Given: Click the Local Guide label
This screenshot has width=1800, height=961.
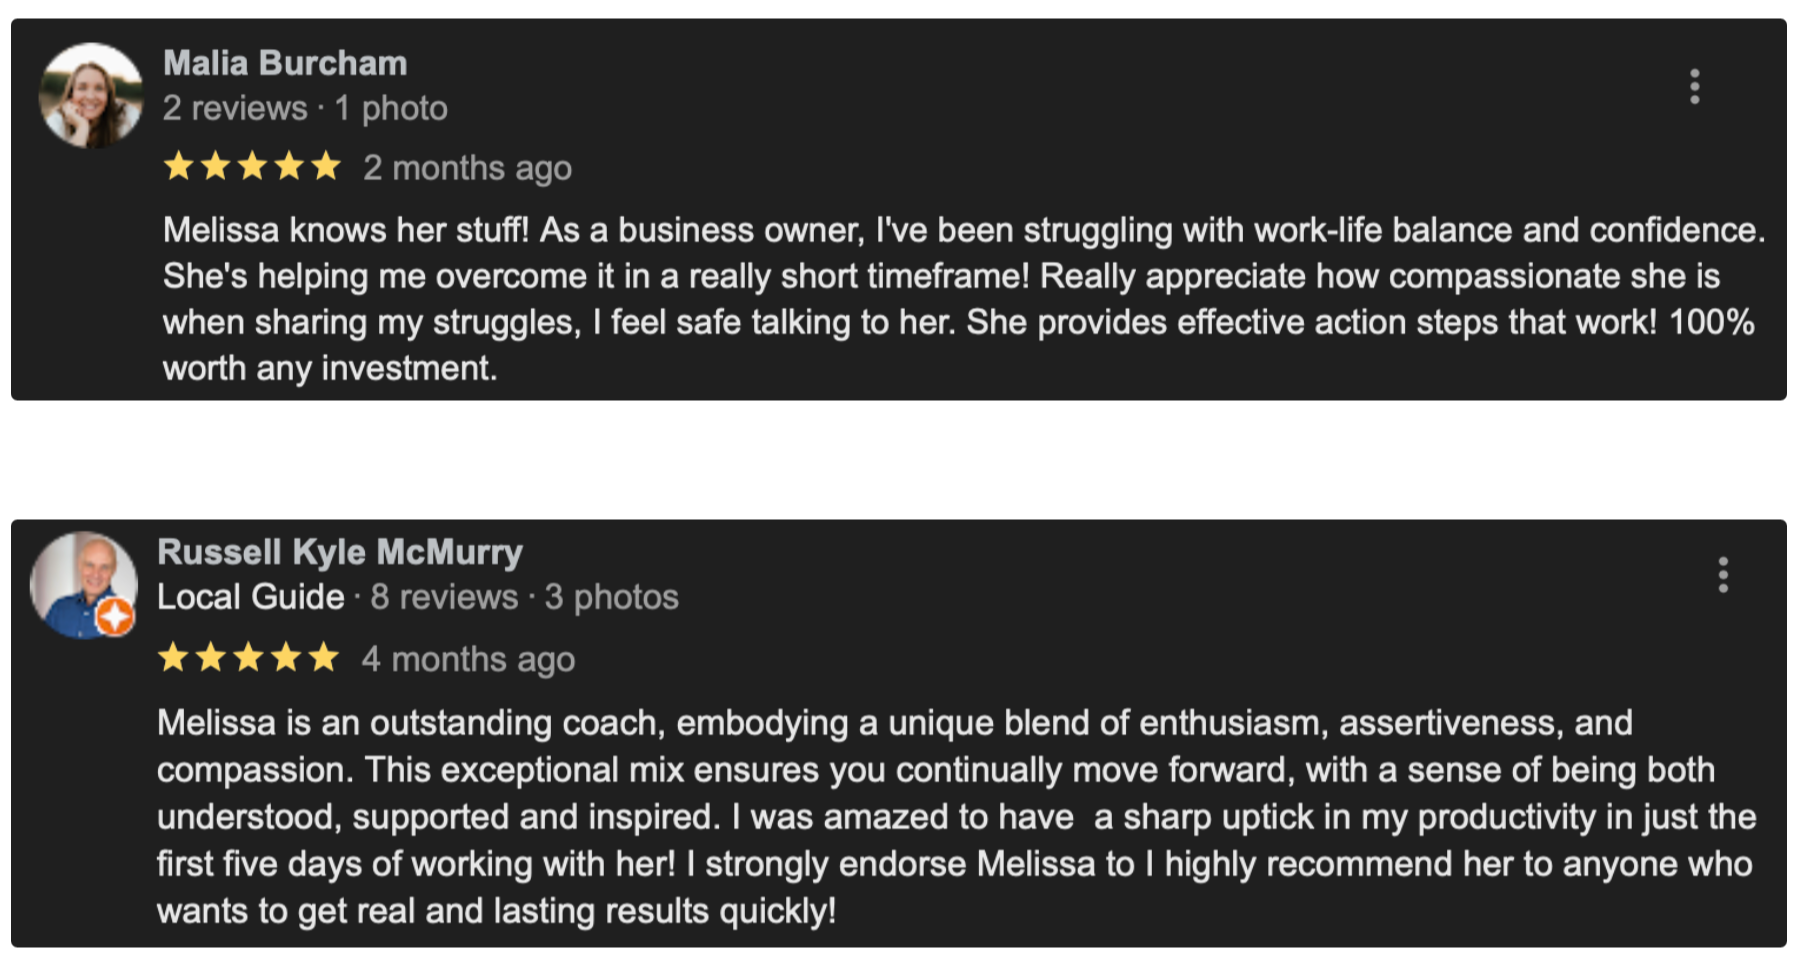Looking at the screenshot, I should [x=250, y=597].
